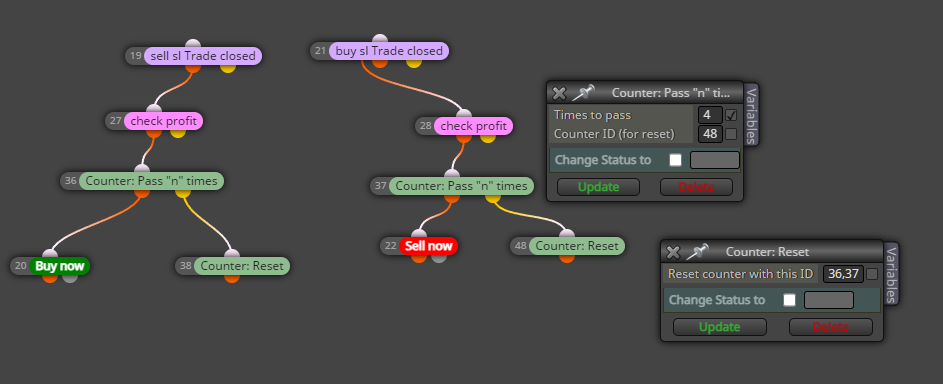Click node ID badge 22 beside Sell now
Screen dimensions: 943x384
(390, 246)
